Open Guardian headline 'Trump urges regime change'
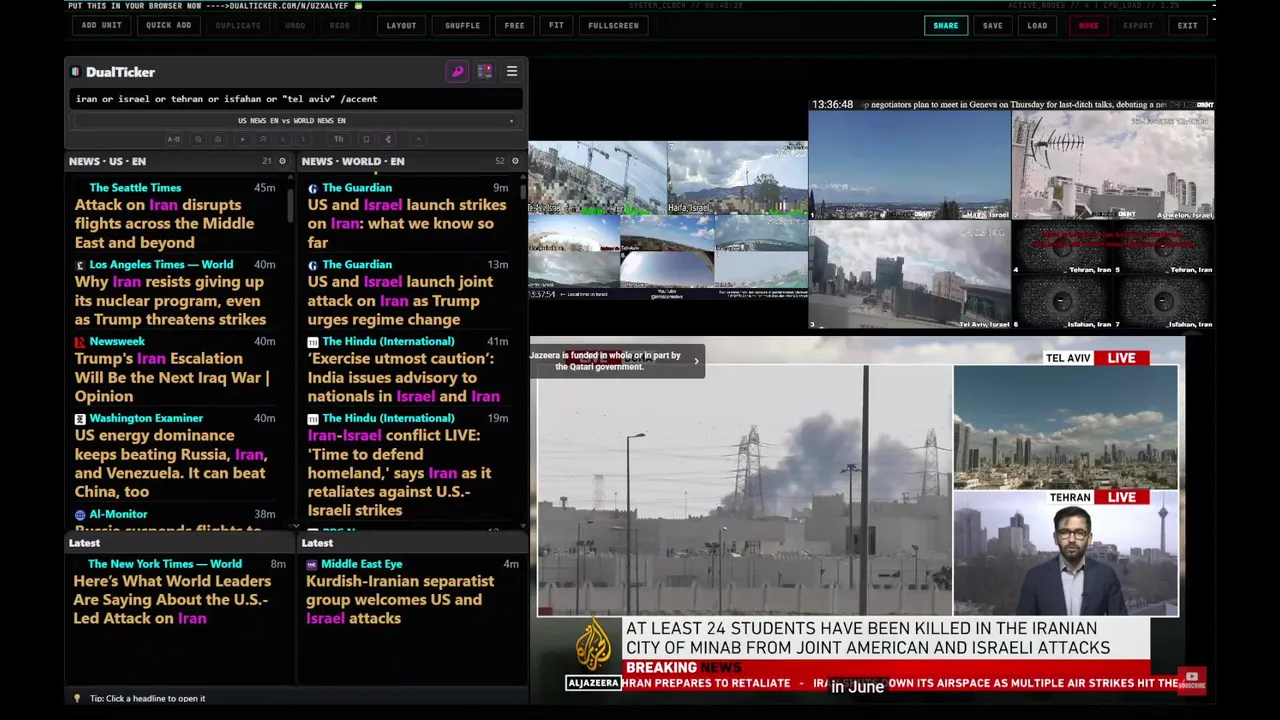The width and height of the screenshot is (1280, 720). tap(400, 301)
